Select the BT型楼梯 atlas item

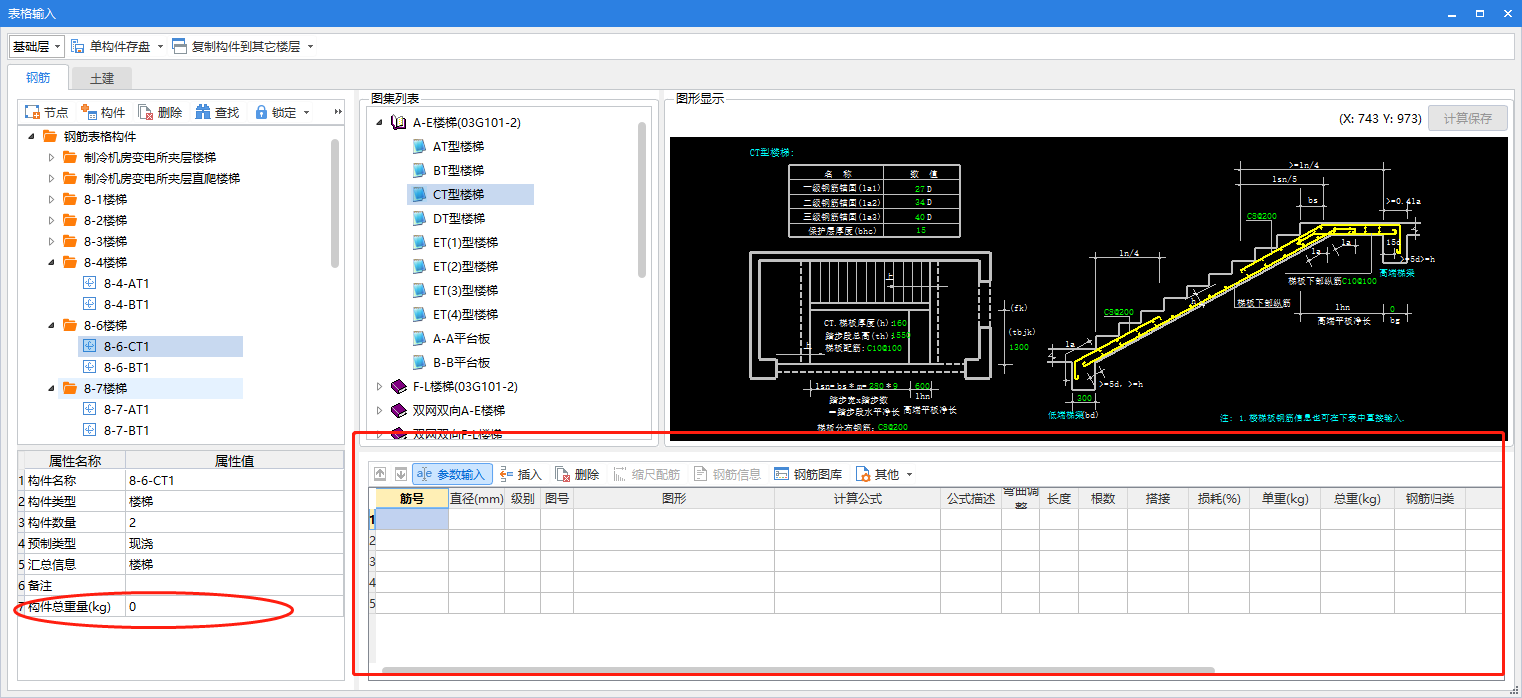458,170
